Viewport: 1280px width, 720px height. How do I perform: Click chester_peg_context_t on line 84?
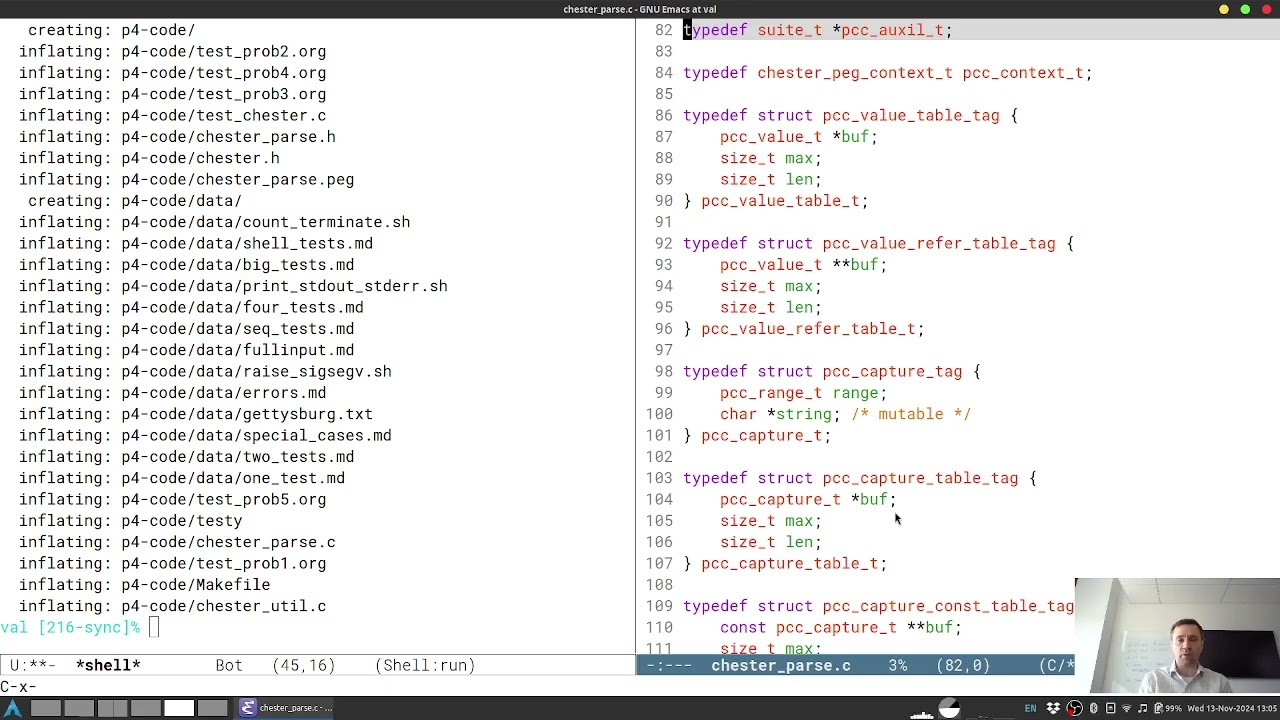click(x=855, y=73)
